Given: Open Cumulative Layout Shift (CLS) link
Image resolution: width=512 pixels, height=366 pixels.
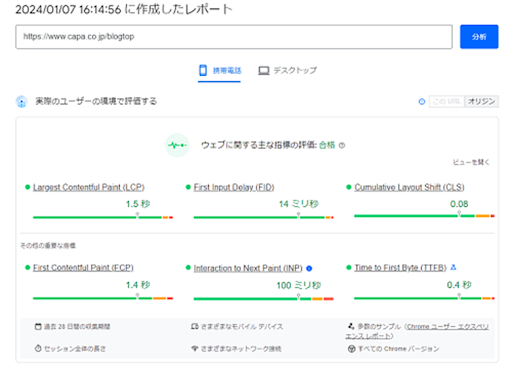Looking at the screenshot, I should [x=409, y=187].
